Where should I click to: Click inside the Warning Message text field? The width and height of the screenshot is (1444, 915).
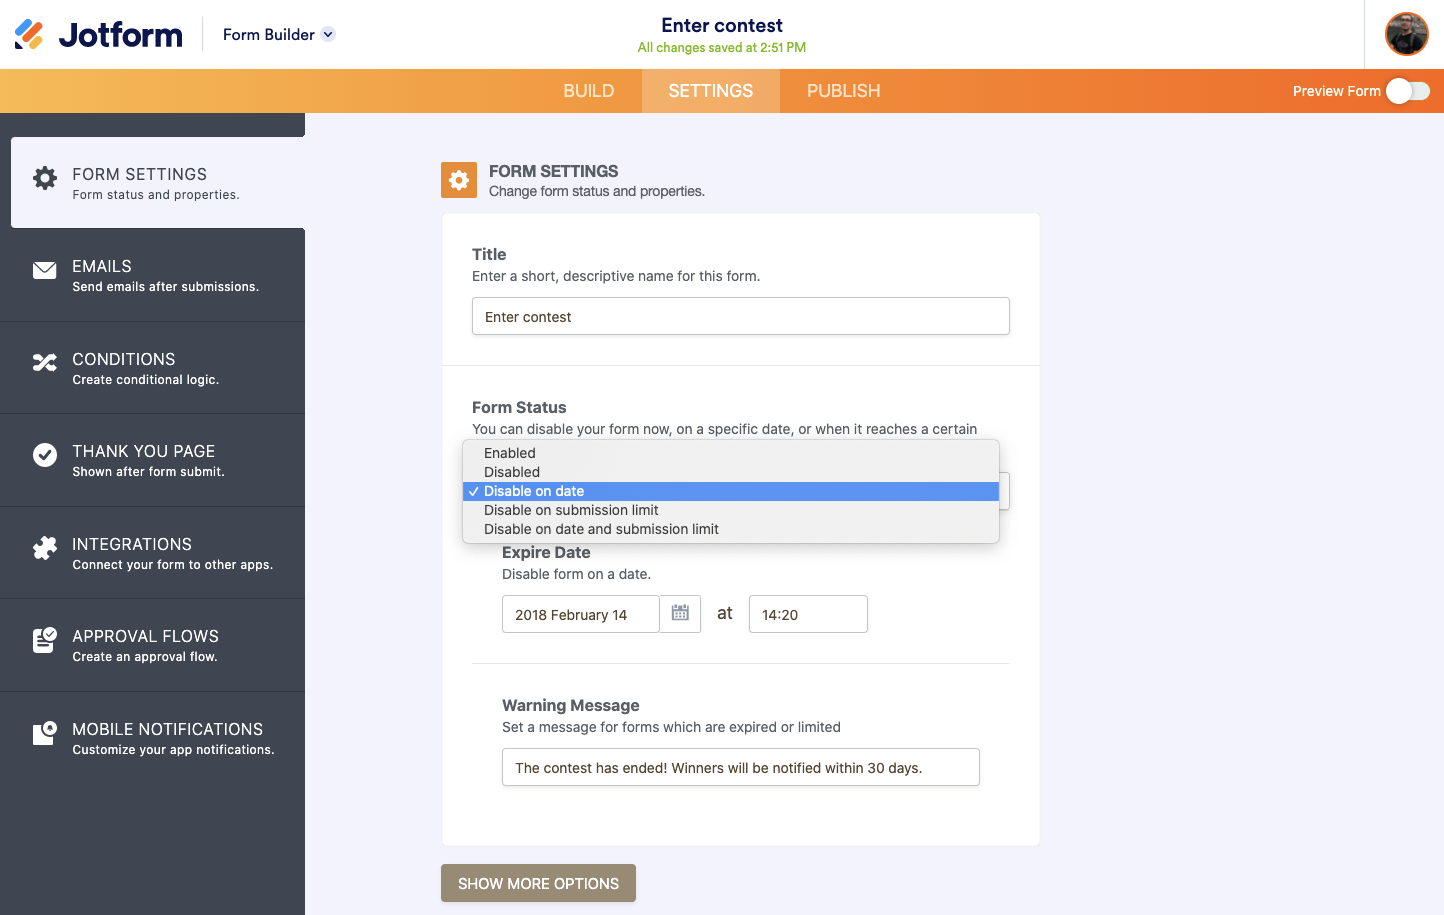(740, 766)
